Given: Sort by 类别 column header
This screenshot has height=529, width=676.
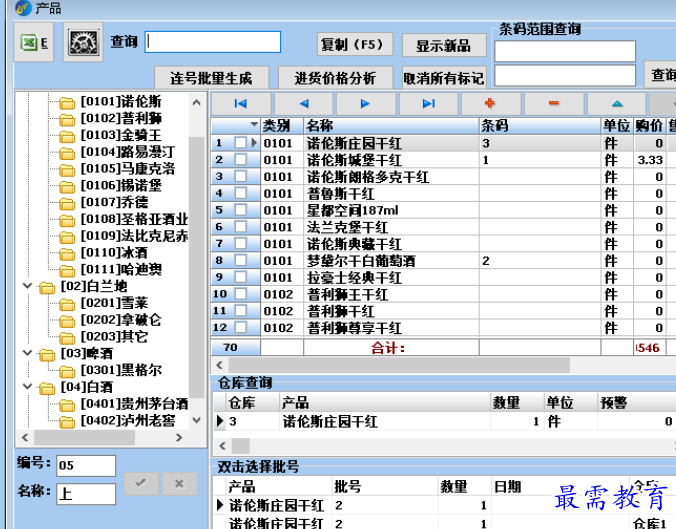Looking at the screenshot, I should [282, 125].
